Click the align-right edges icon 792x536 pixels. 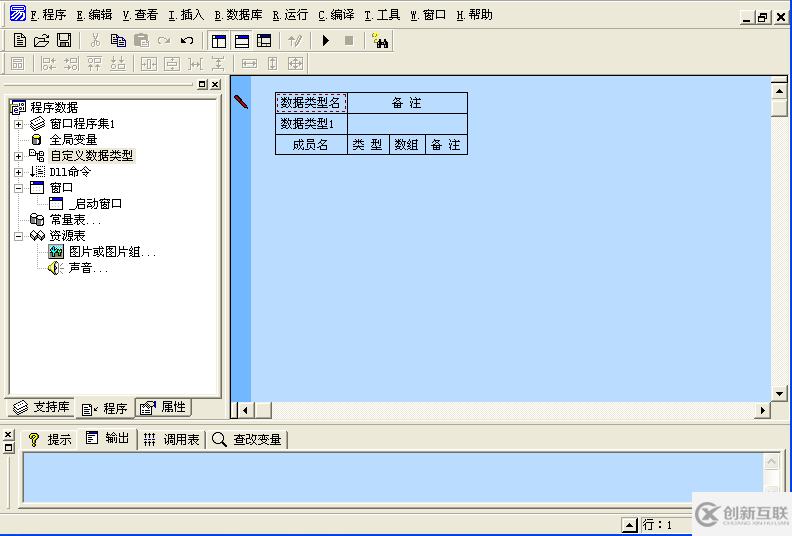[71, 64]
